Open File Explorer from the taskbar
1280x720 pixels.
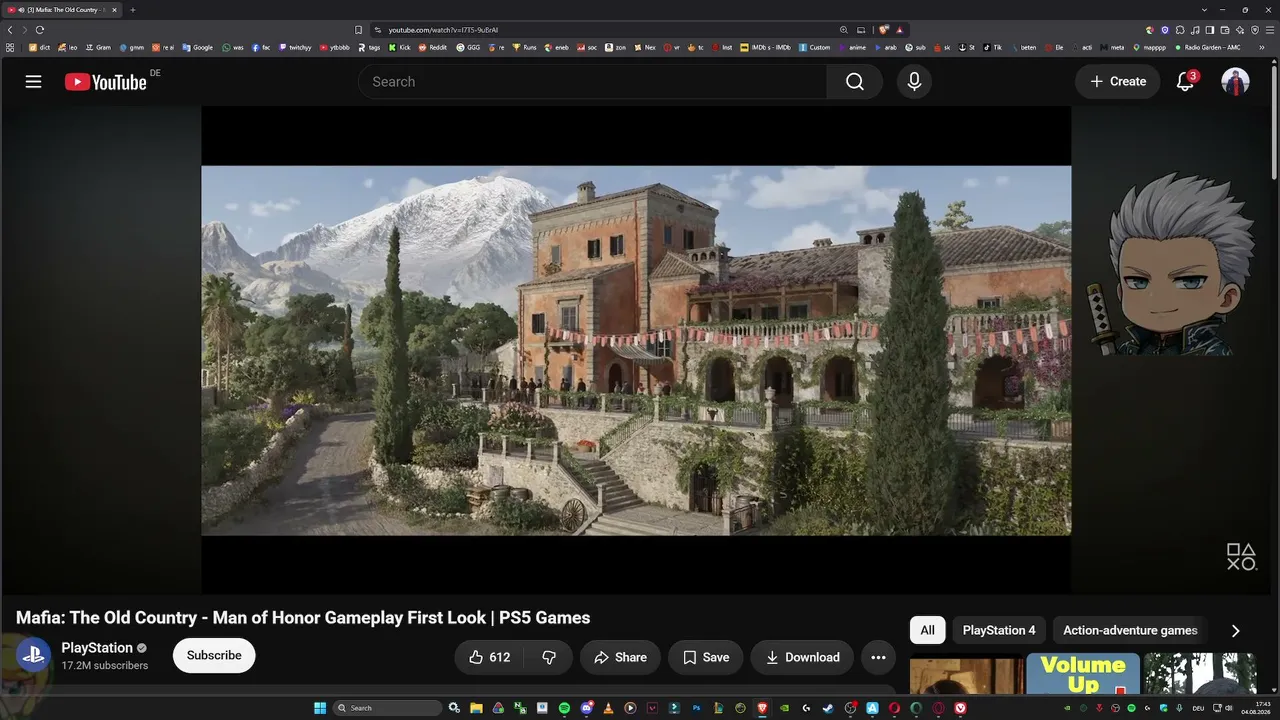coord(476,708)
